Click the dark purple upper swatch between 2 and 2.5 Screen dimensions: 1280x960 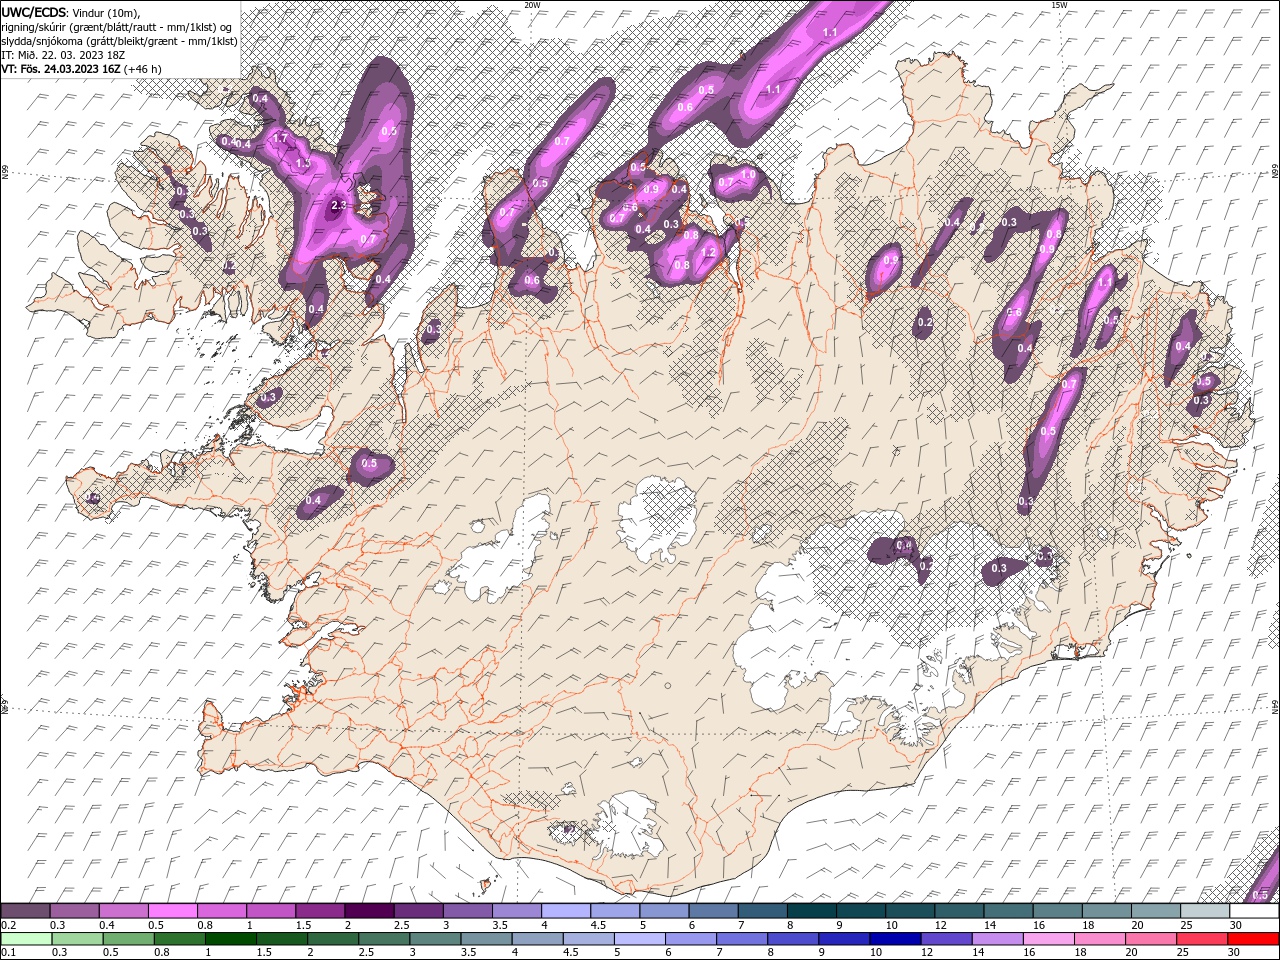(x=369, y=911)
